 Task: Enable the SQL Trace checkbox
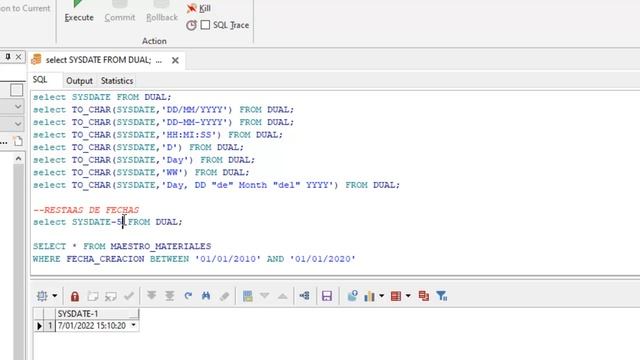click(205, 25)
